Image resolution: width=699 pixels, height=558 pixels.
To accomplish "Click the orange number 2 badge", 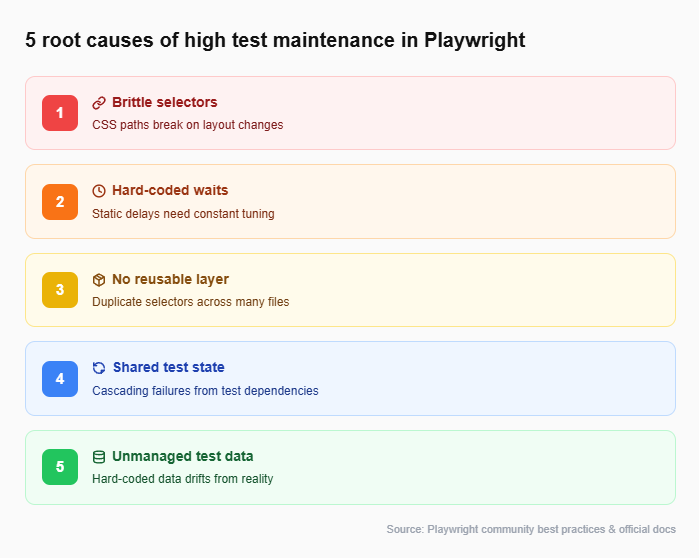I will [x=60, y=201].
